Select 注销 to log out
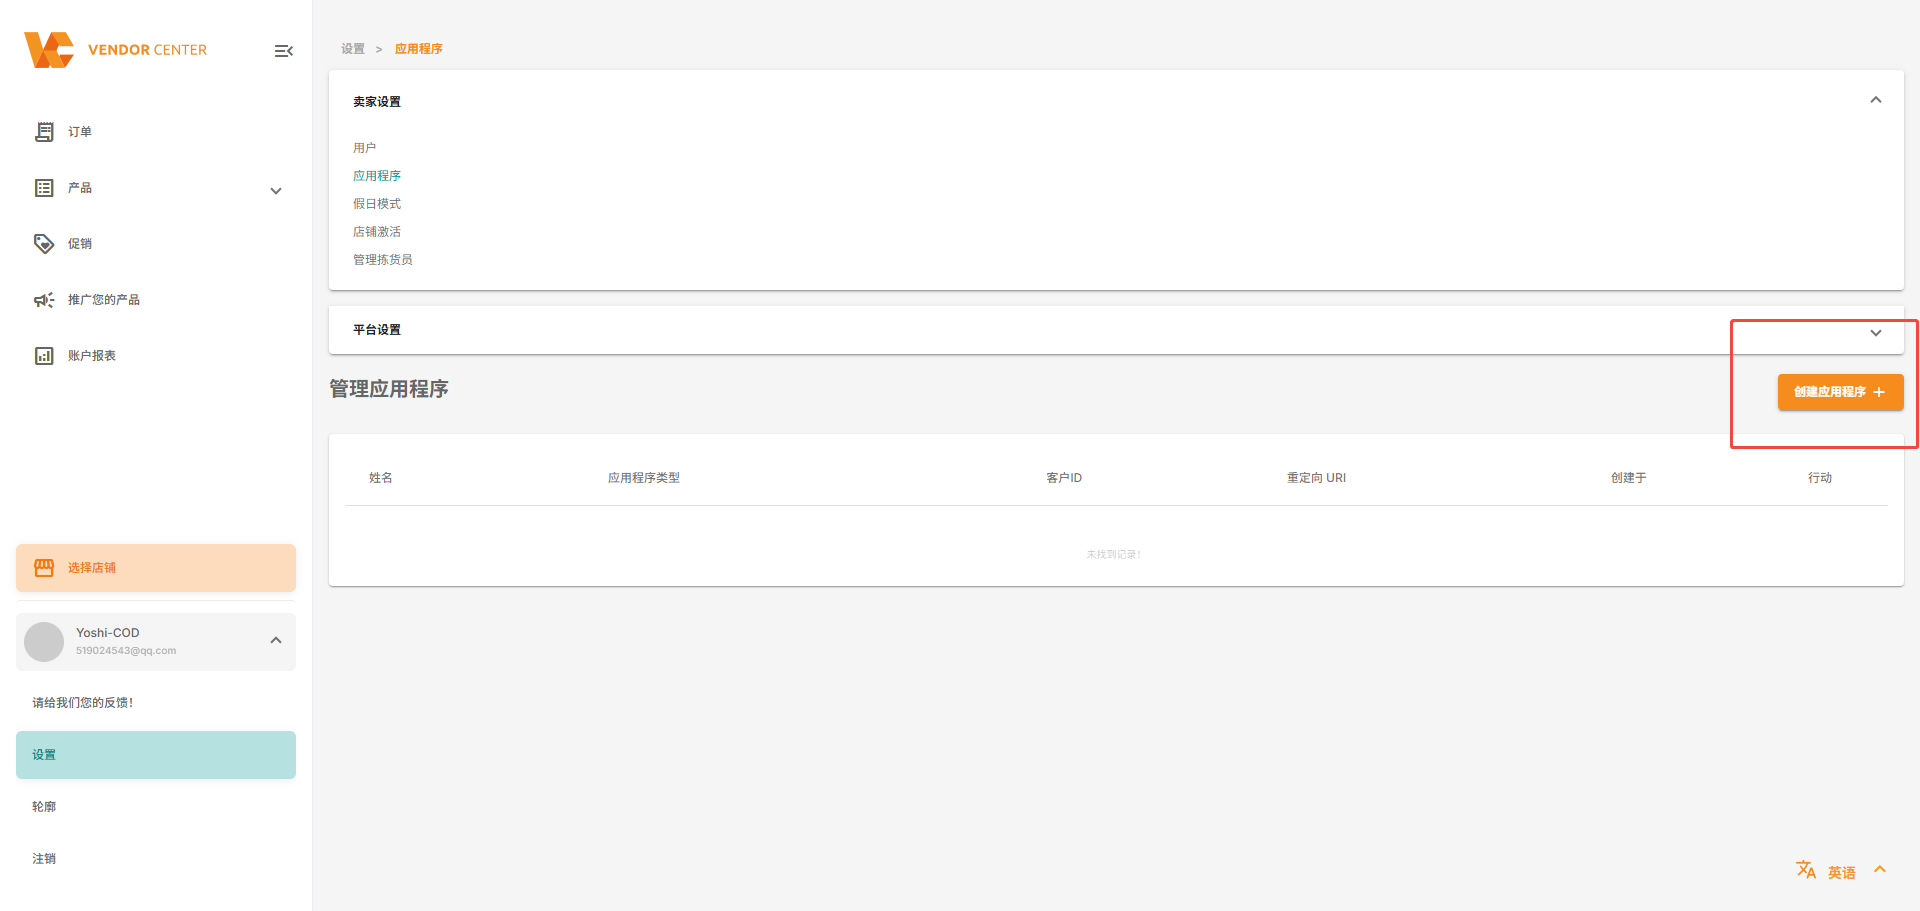Viewport: 1920px width, 911px height. (x=44, y=859)
